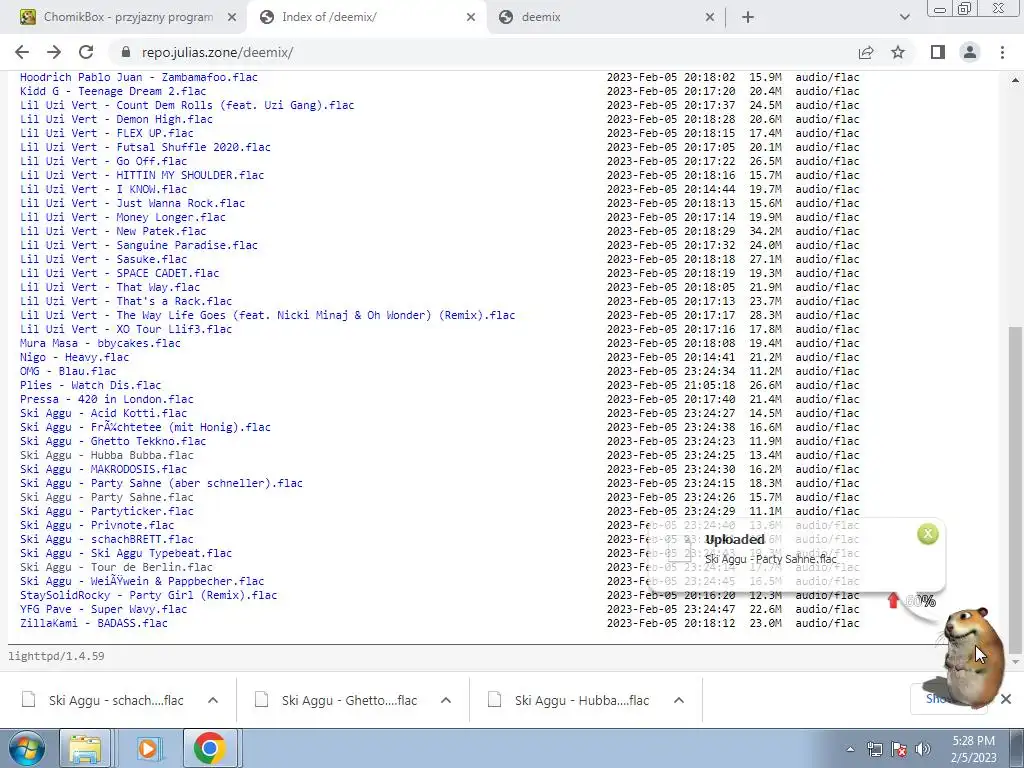This screenshot has width=1024, height=768.
Task: Close the ChomikBox Uploaded notification
Action: pos(927,534)
